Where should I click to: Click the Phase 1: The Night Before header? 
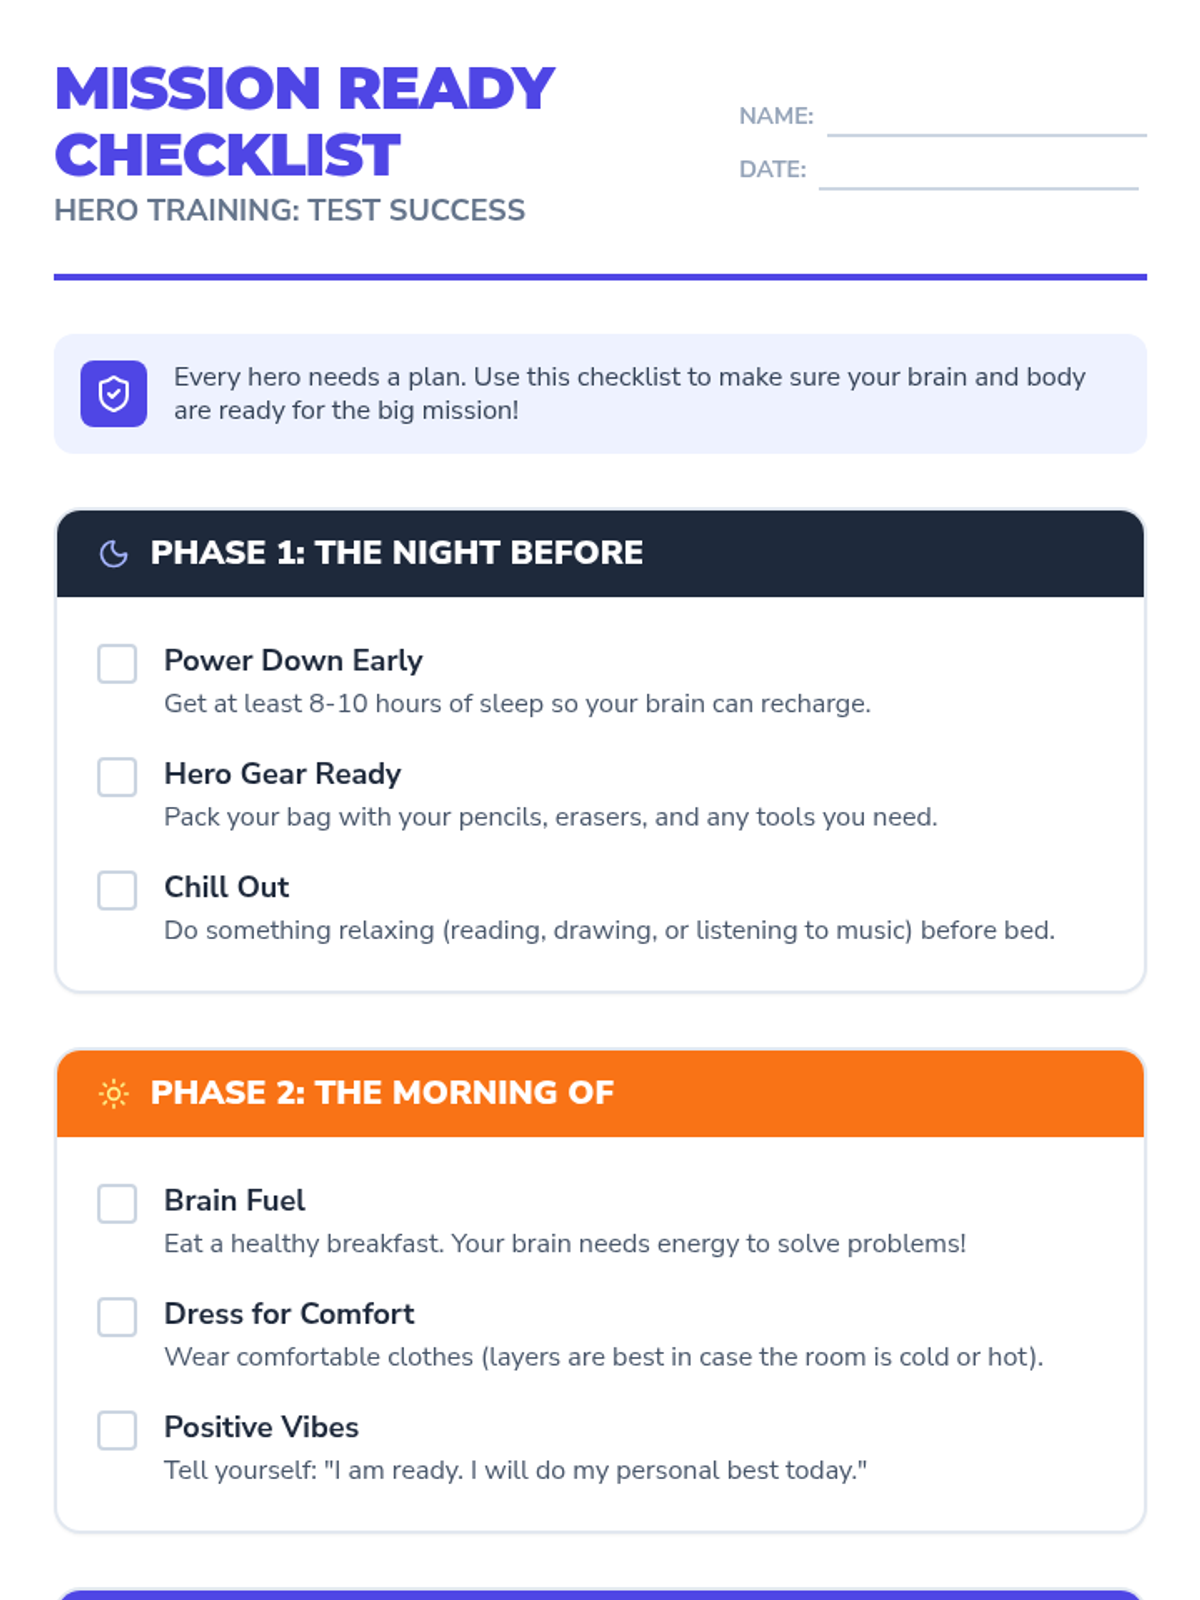tap(600, 554)
